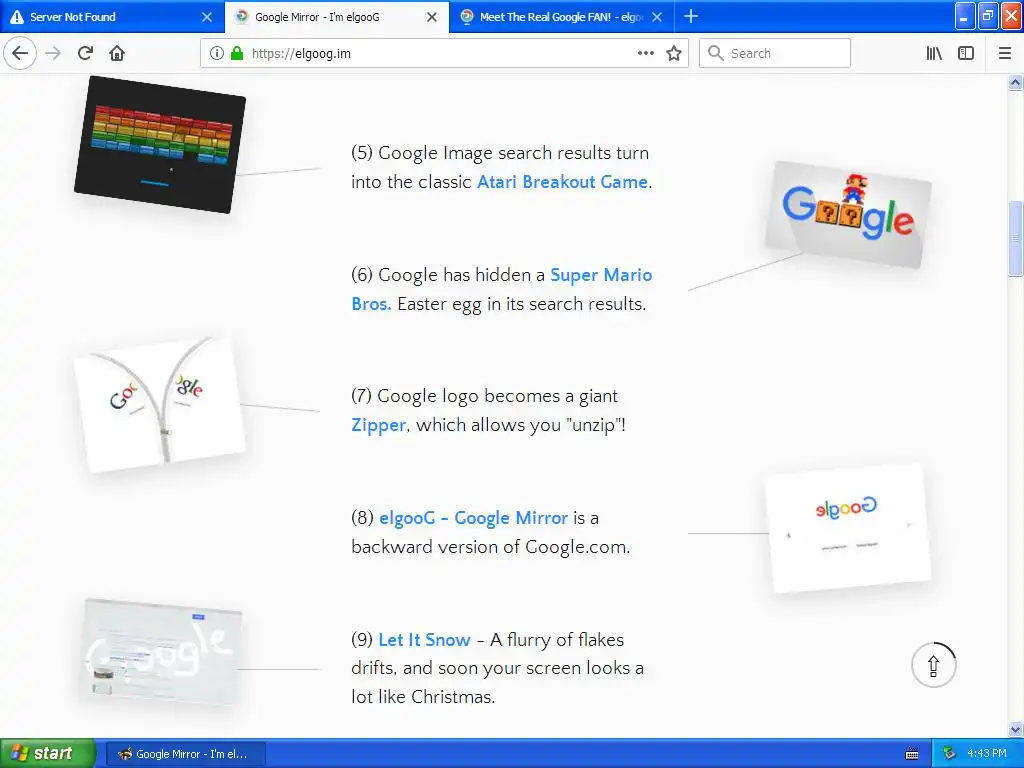1024x768 pixels.
Task: Show site information icon in address bar
Action: tap(217, 53)
